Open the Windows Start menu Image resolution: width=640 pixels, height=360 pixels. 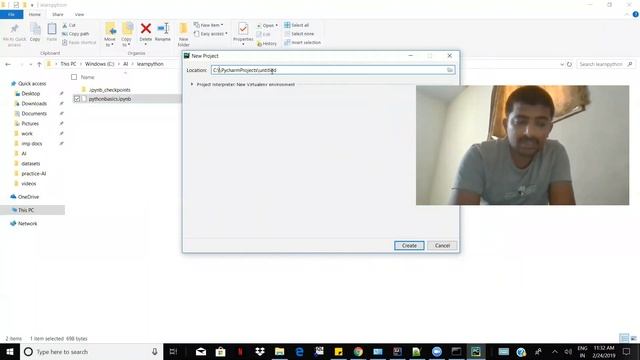coord(10,351)
